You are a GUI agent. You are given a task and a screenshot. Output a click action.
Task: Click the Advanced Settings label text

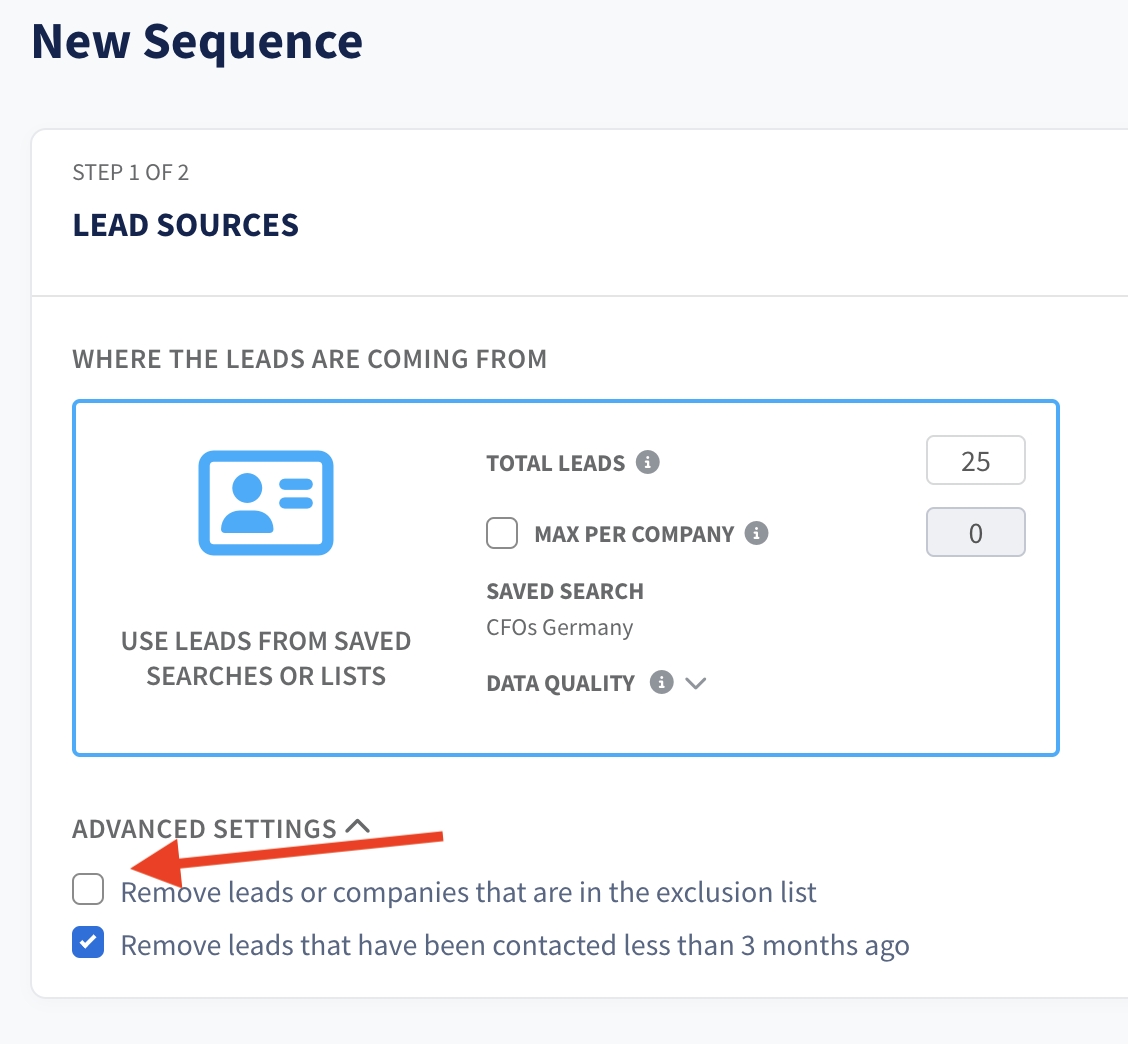(x=204, y=829)
